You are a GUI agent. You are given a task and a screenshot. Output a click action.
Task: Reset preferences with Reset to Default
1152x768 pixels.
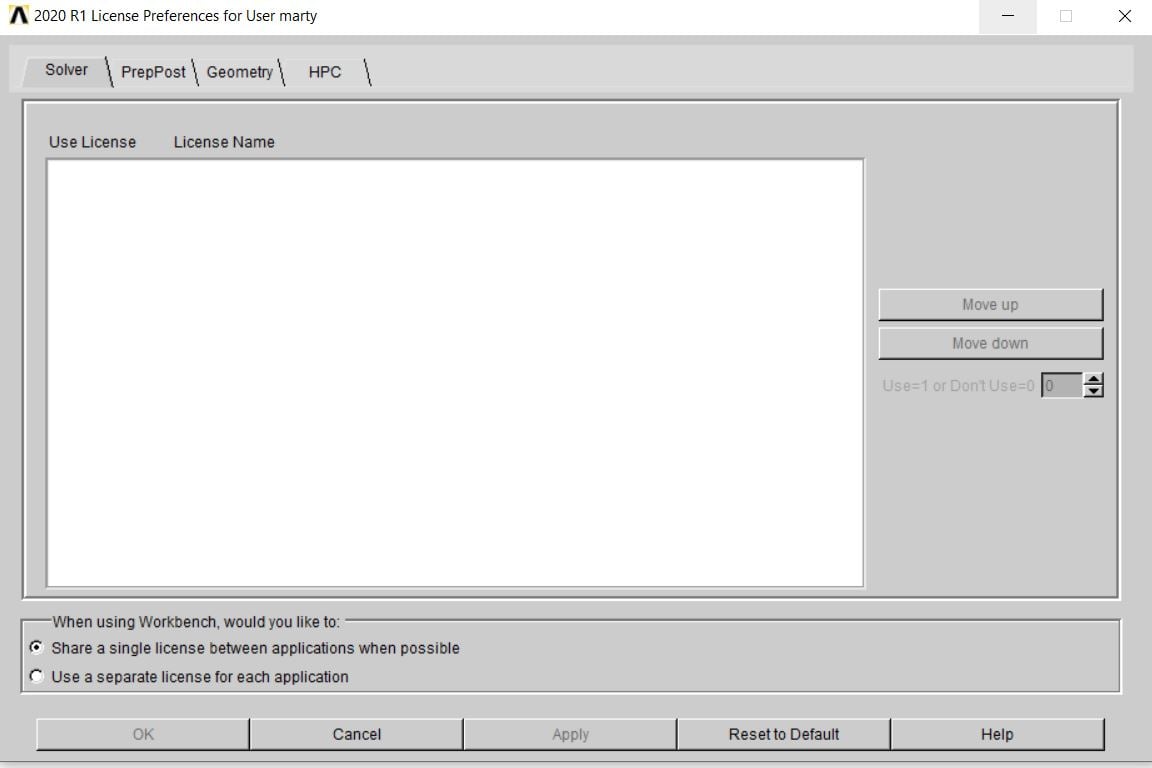coord(784,734)
